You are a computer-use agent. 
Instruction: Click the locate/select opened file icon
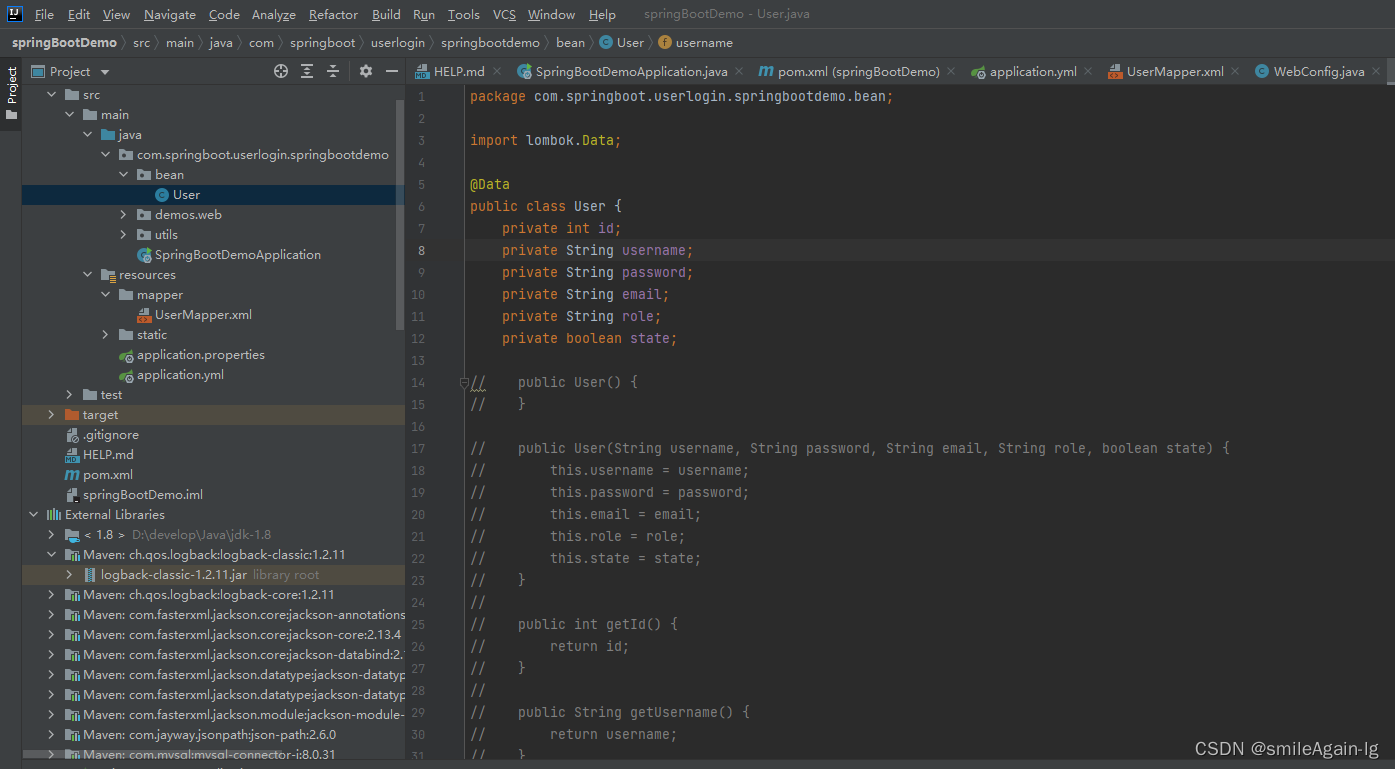(x=281, y=71)
